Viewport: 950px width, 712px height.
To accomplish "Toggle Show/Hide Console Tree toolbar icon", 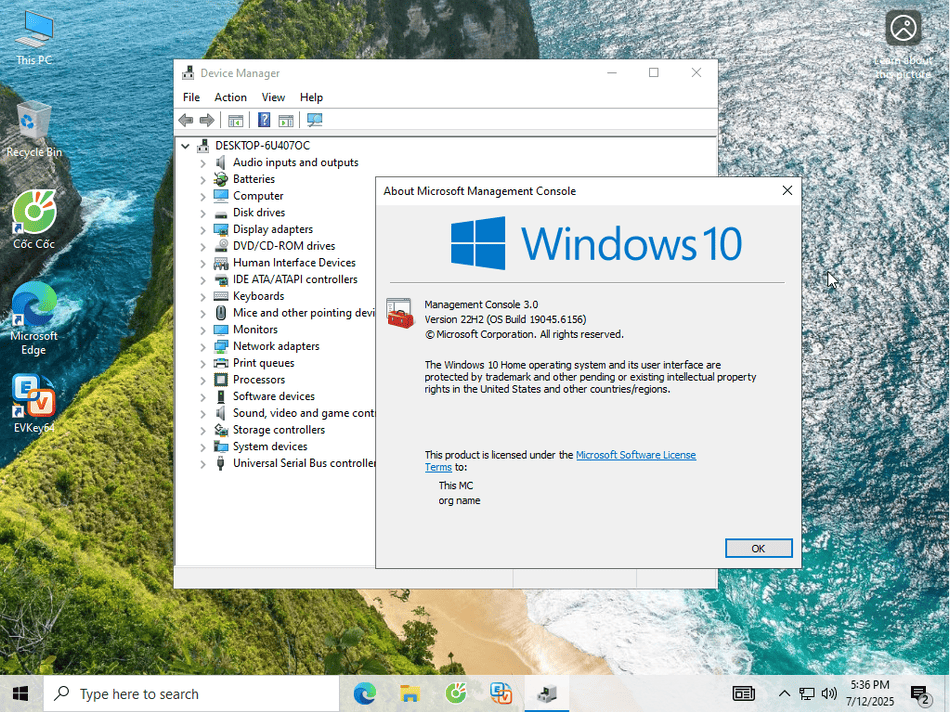I will (235, 120).
